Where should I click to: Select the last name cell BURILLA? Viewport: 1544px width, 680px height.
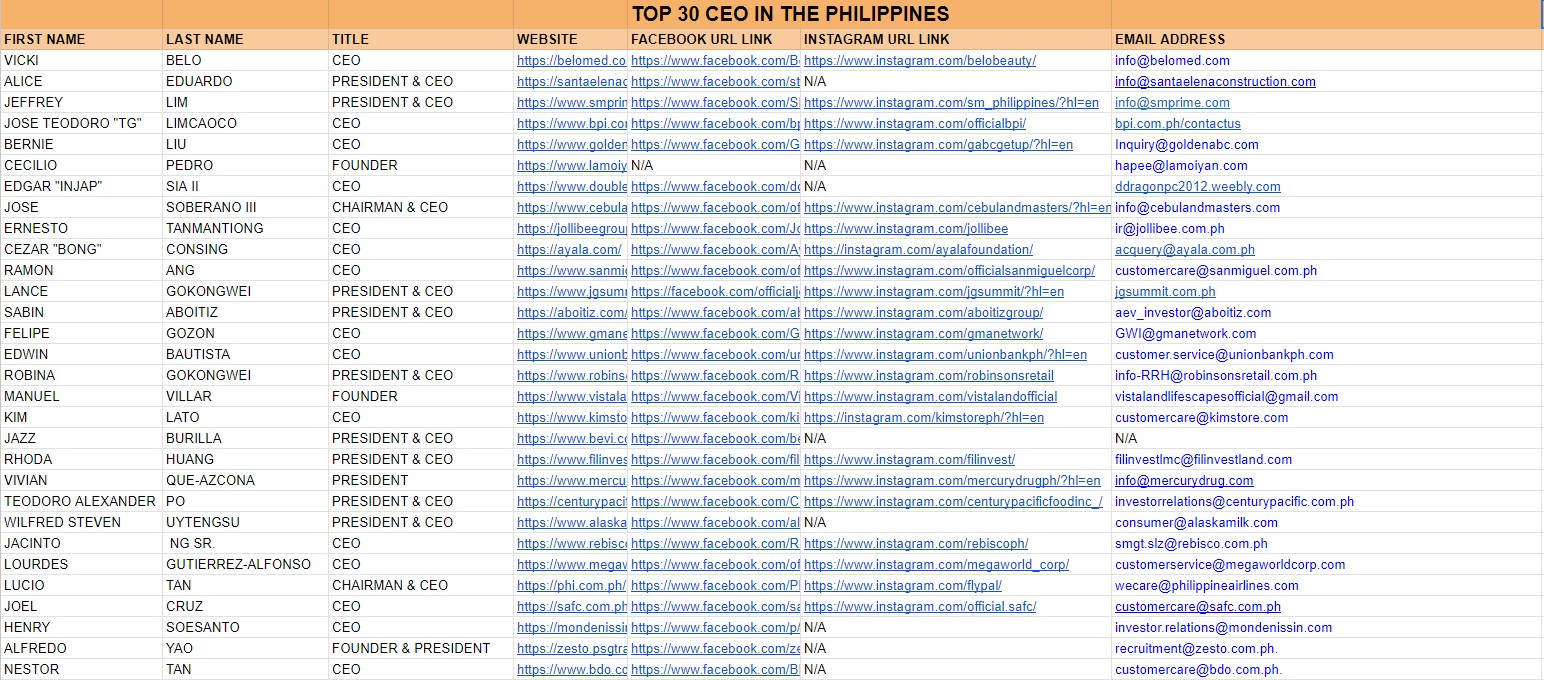(245, 439)
